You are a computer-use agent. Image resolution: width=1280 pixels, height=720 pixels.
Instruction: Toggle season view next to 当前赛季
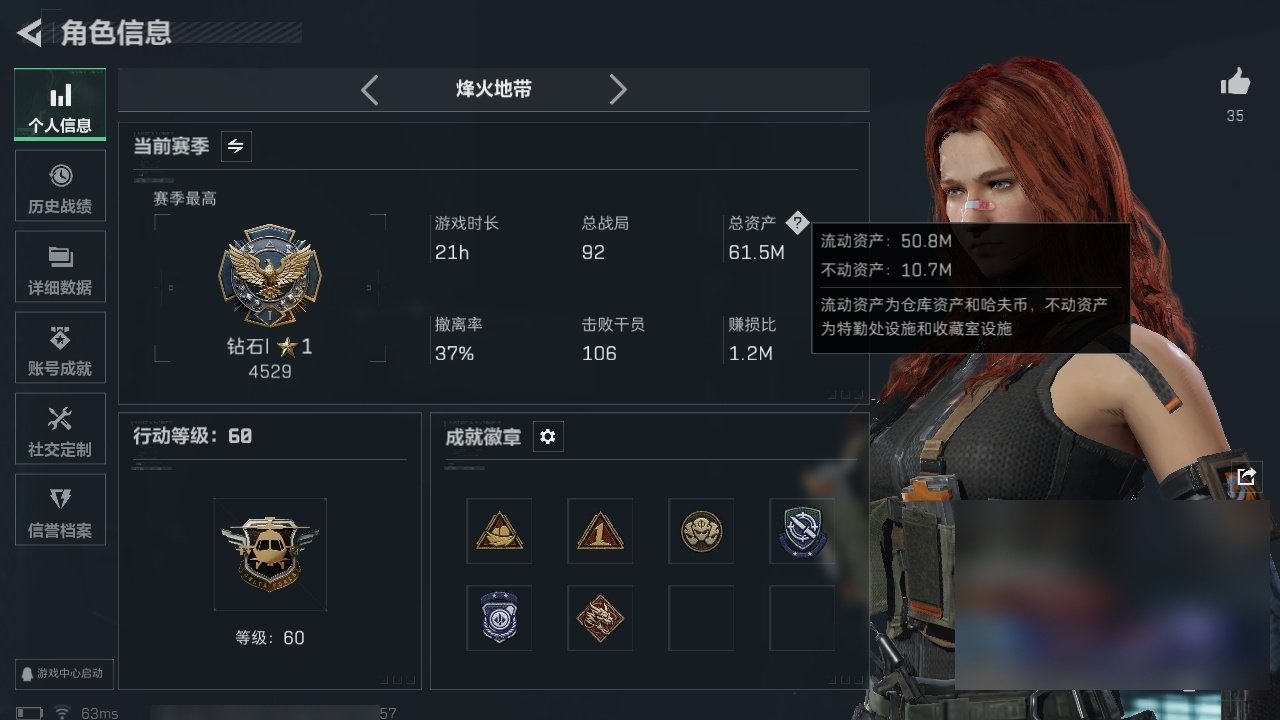(236, 146)
